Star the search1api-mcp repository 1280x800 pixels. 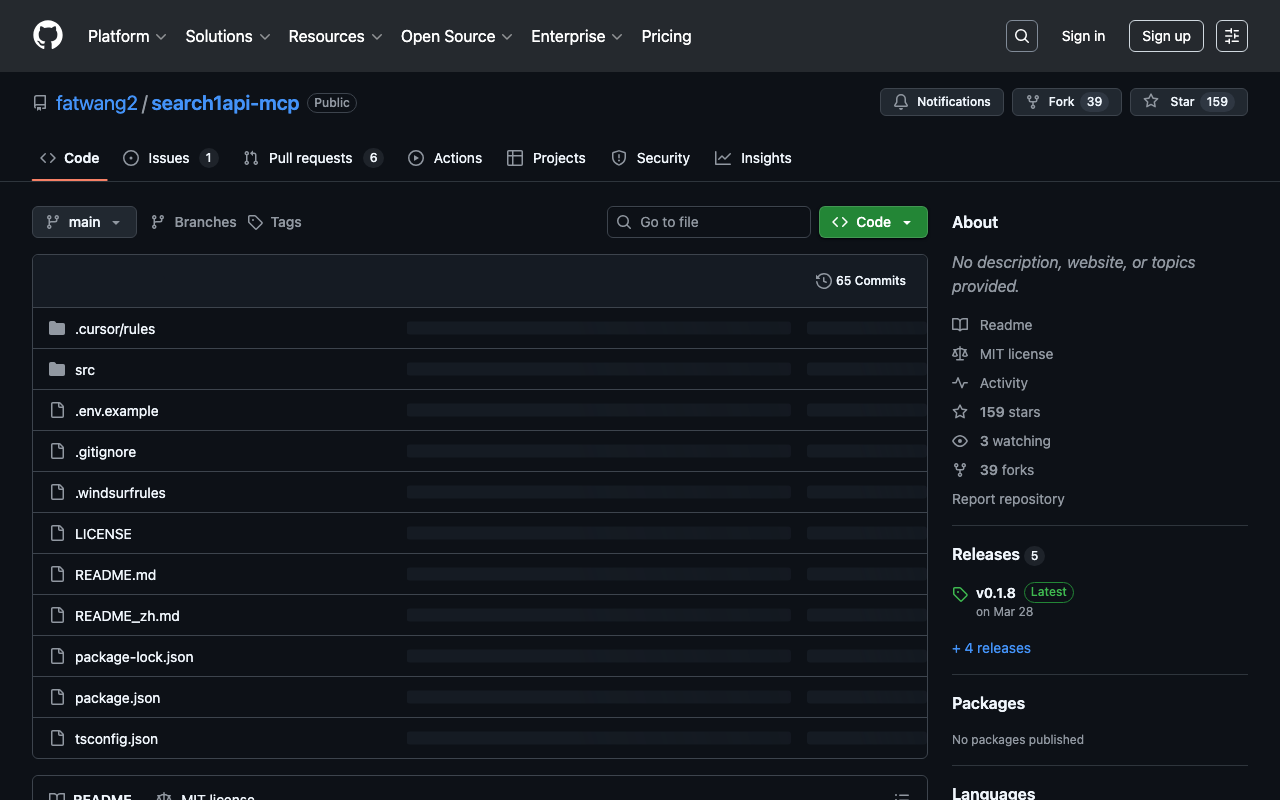(1170, 102)
